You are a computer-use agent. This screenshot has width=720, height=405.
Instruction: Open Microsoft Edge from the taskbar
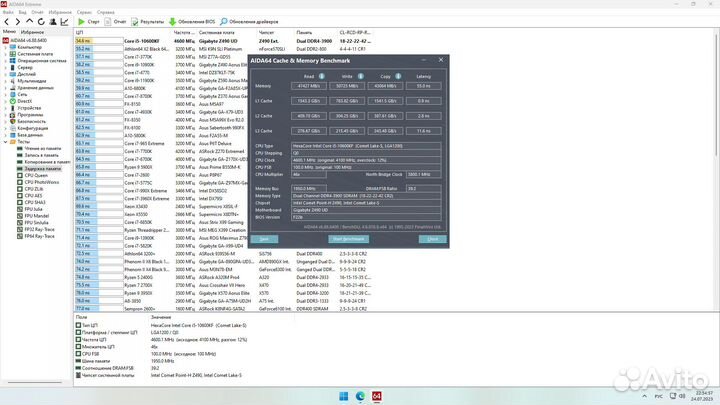(360, 396)
